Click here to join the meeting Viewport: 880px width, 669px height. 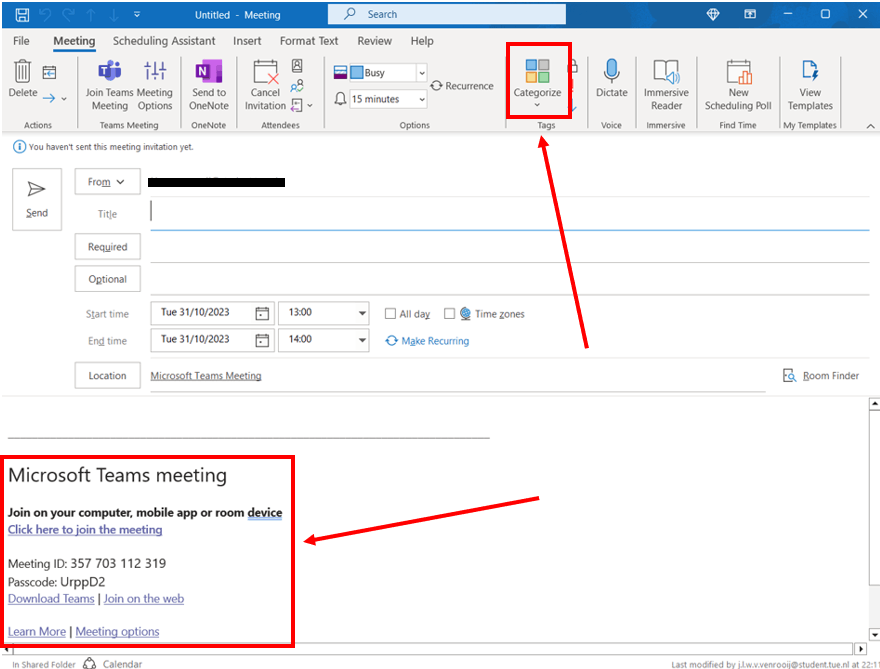[x=85, y=529]
